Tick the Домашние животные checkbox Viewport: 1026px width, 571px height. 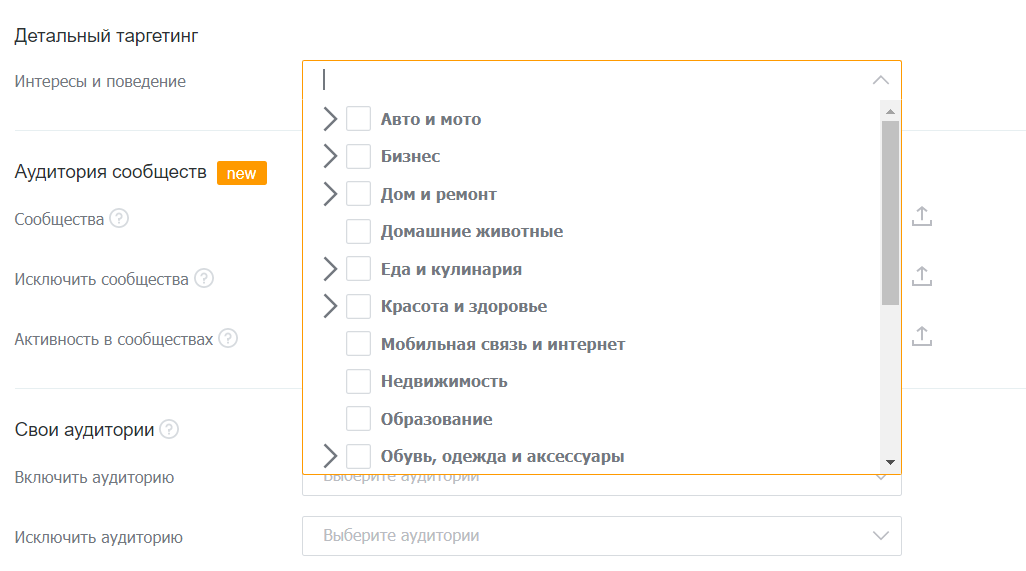pos(359,232)
